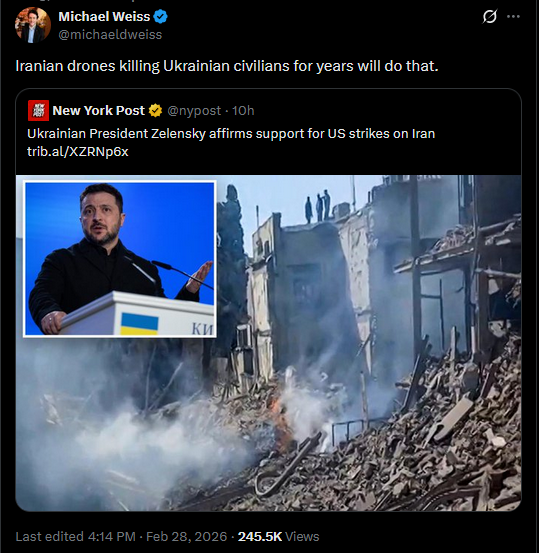
Task: Open the three-dot more options menu
Action: click(x=513, y=16)
